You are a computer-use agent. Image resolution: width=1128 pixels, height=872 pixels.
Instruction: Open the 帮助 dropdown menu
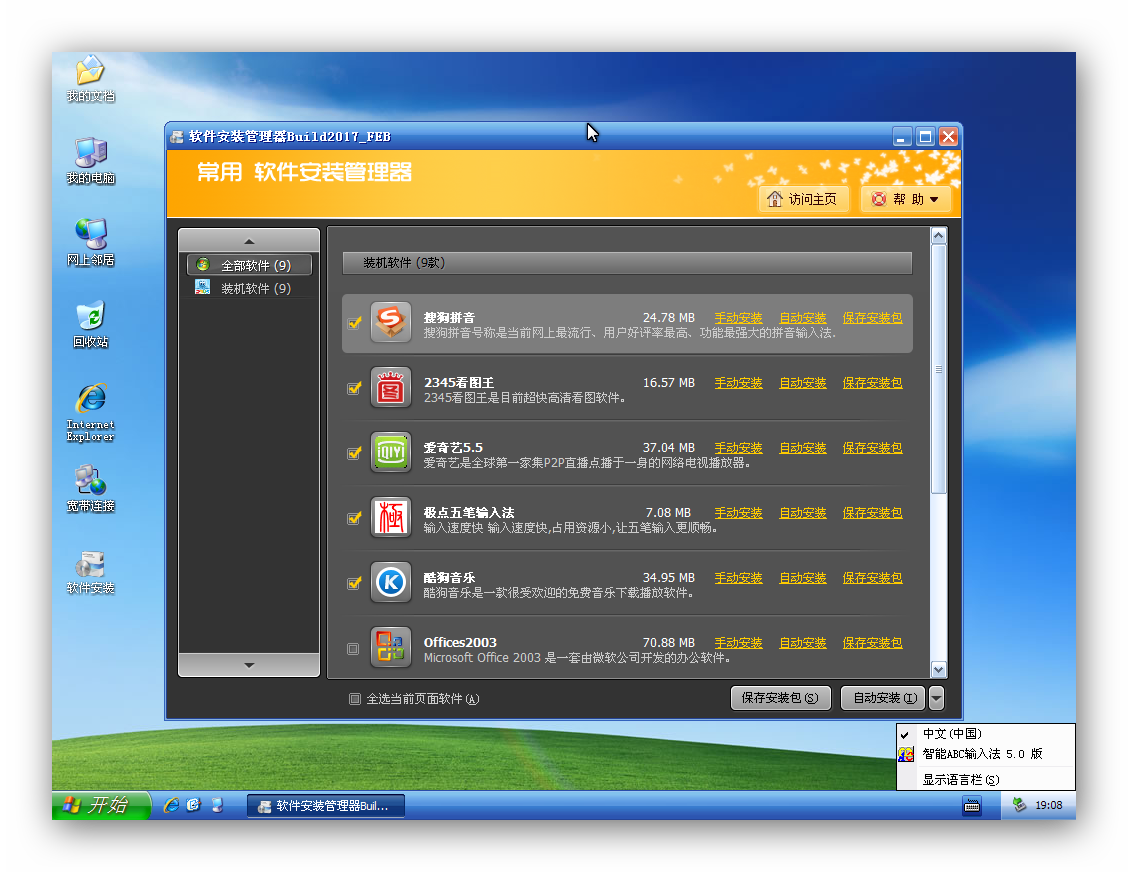pos(906,199)
